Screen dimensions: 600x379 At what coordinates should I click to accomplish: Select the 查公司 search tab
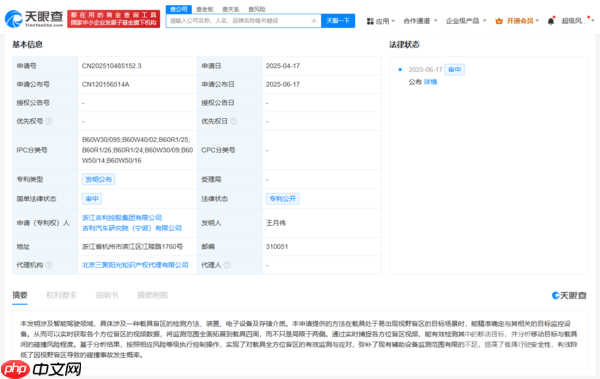click(179, 9)
